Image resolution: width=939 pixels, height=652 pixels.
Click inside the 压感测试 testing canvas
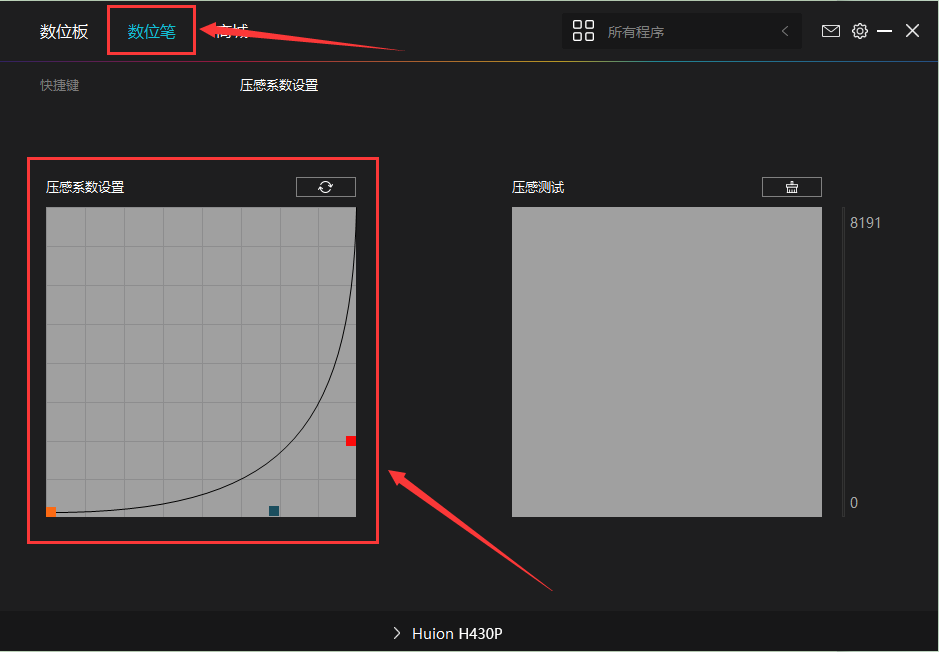[x=666, y=360]
